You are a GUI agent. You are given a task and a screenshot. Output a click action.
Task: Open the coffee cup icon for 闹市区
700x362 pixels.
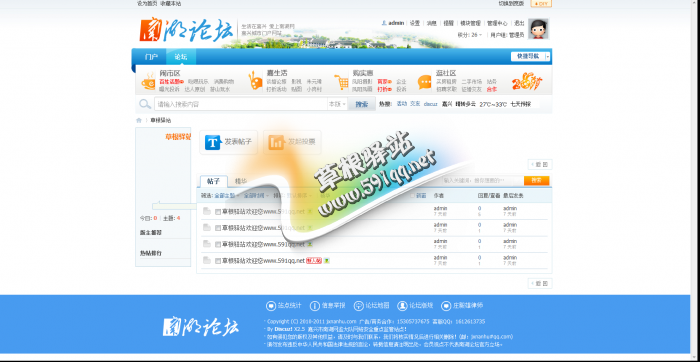point(148,82)
